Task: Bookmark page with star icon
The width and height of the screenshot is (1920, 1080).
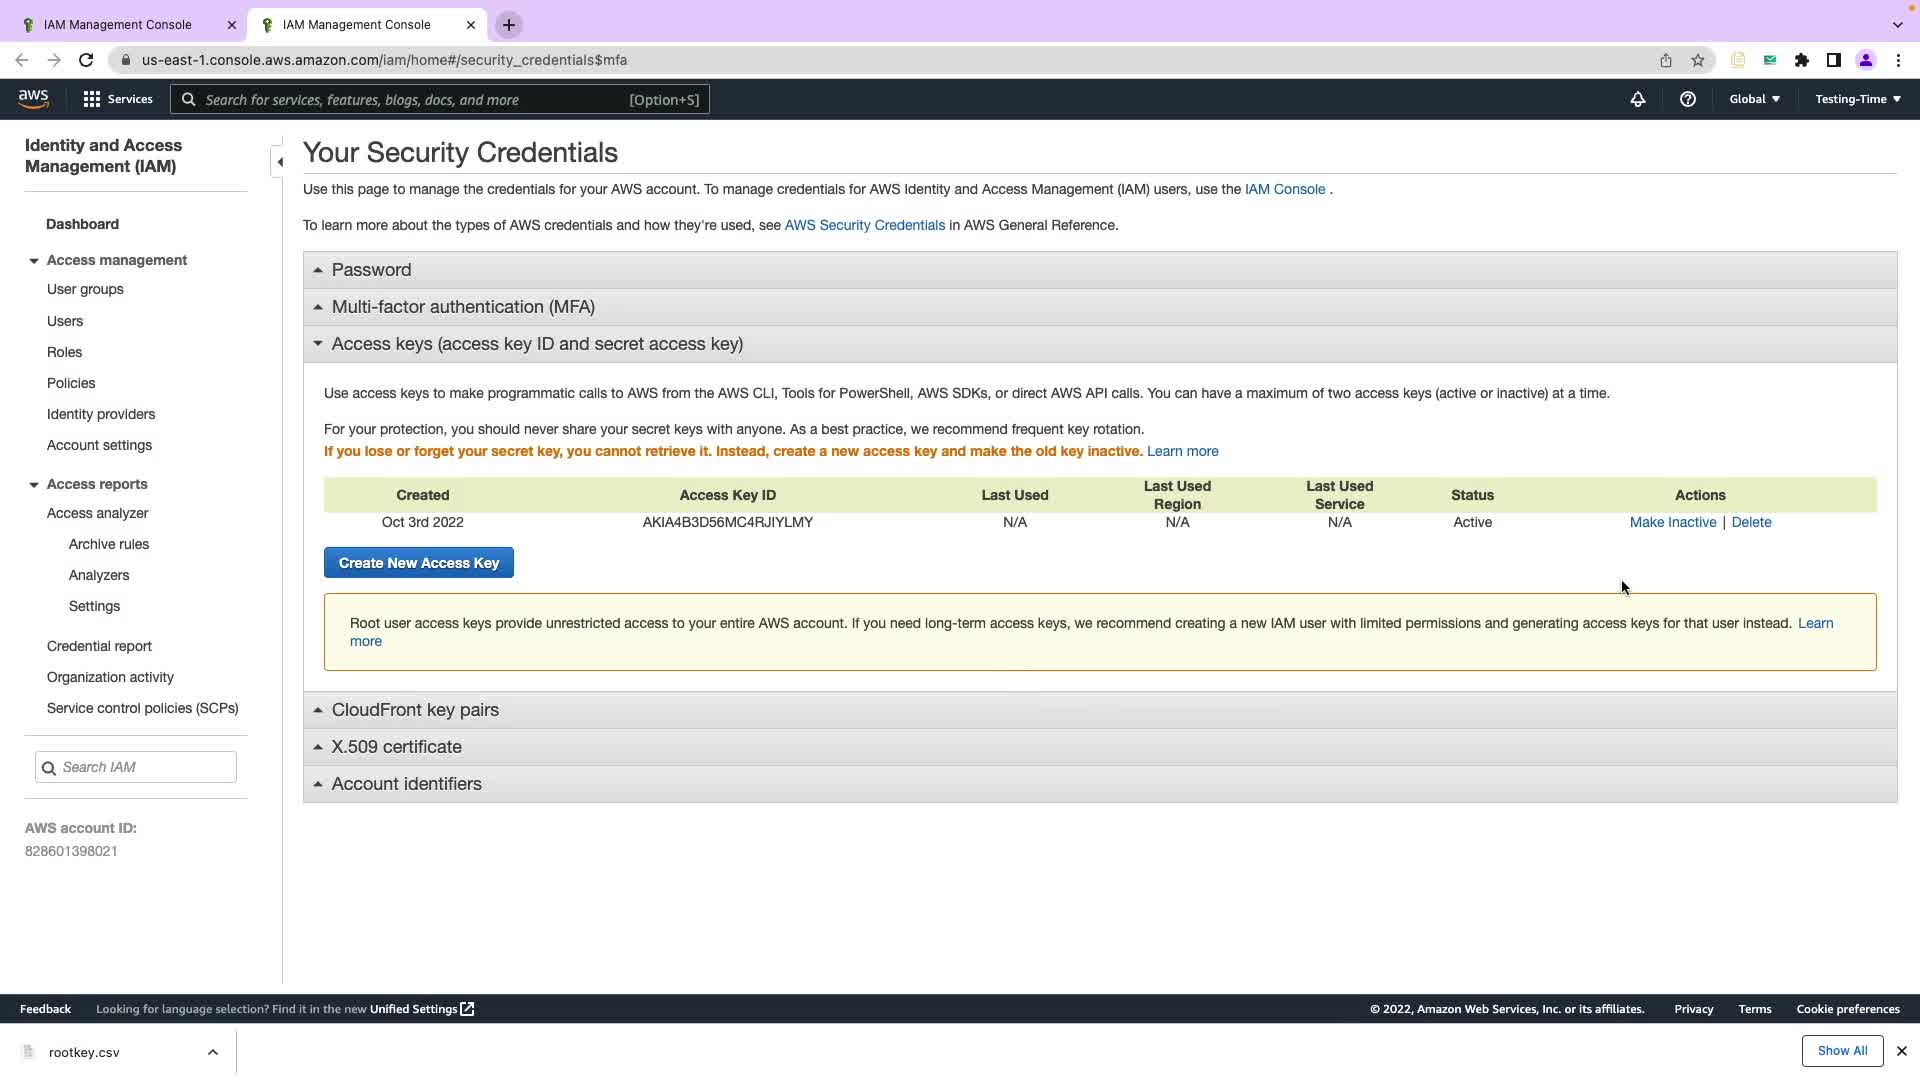Action: click(x=1697, y=60)
